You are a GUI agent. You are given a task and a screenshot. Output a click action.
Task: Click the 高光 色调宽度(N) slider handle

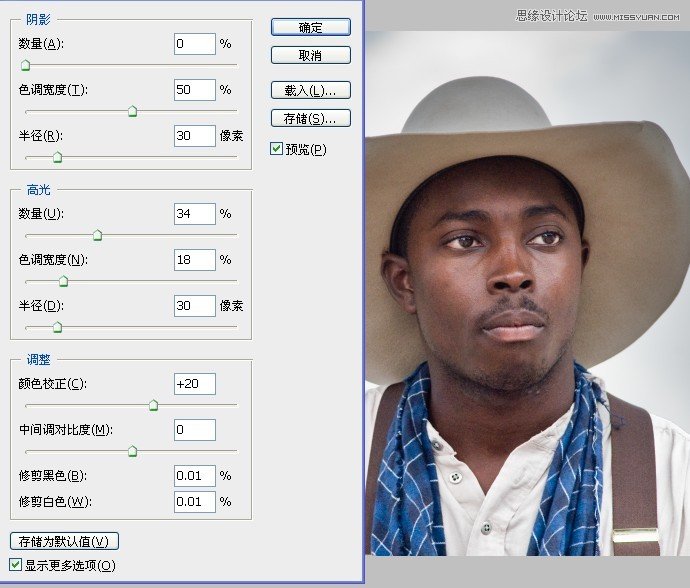[63, 281]
